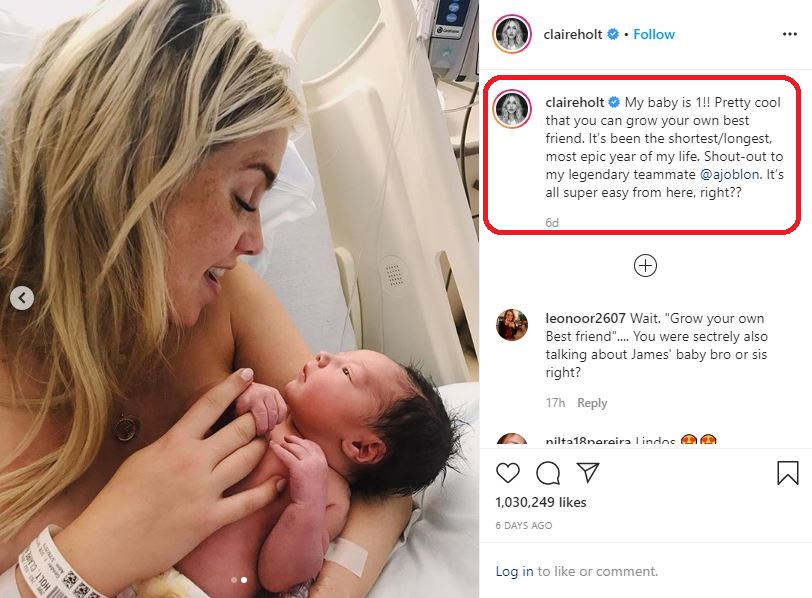Open claireholt avatar beside the caption
The width and height of the screenshot is (812, 598).
(512, 109)
